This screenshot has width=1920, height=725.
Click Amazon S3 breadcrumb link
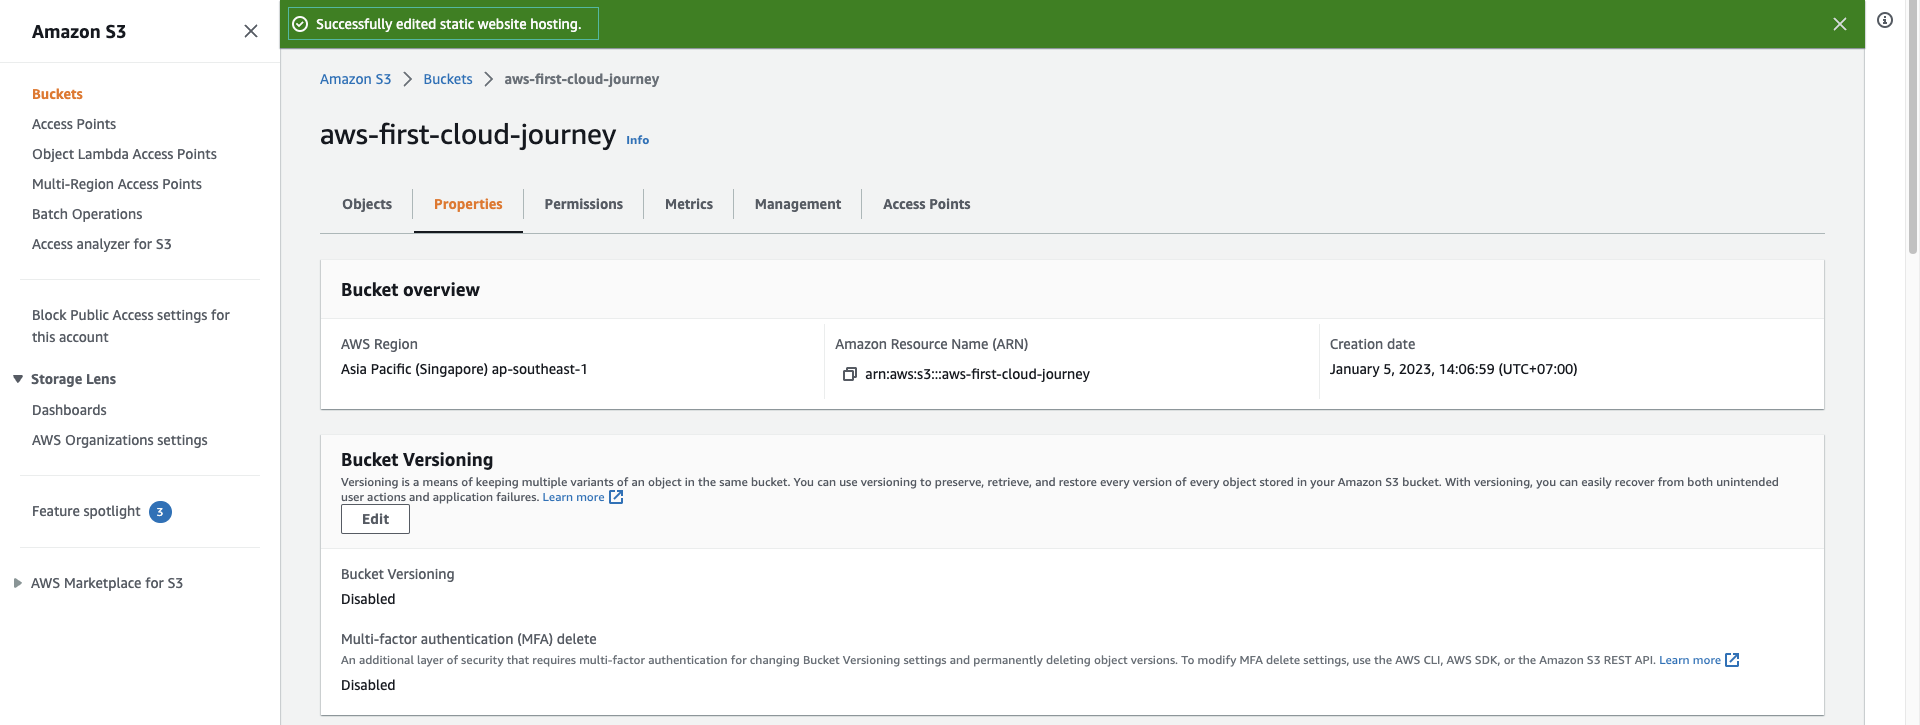355,79
